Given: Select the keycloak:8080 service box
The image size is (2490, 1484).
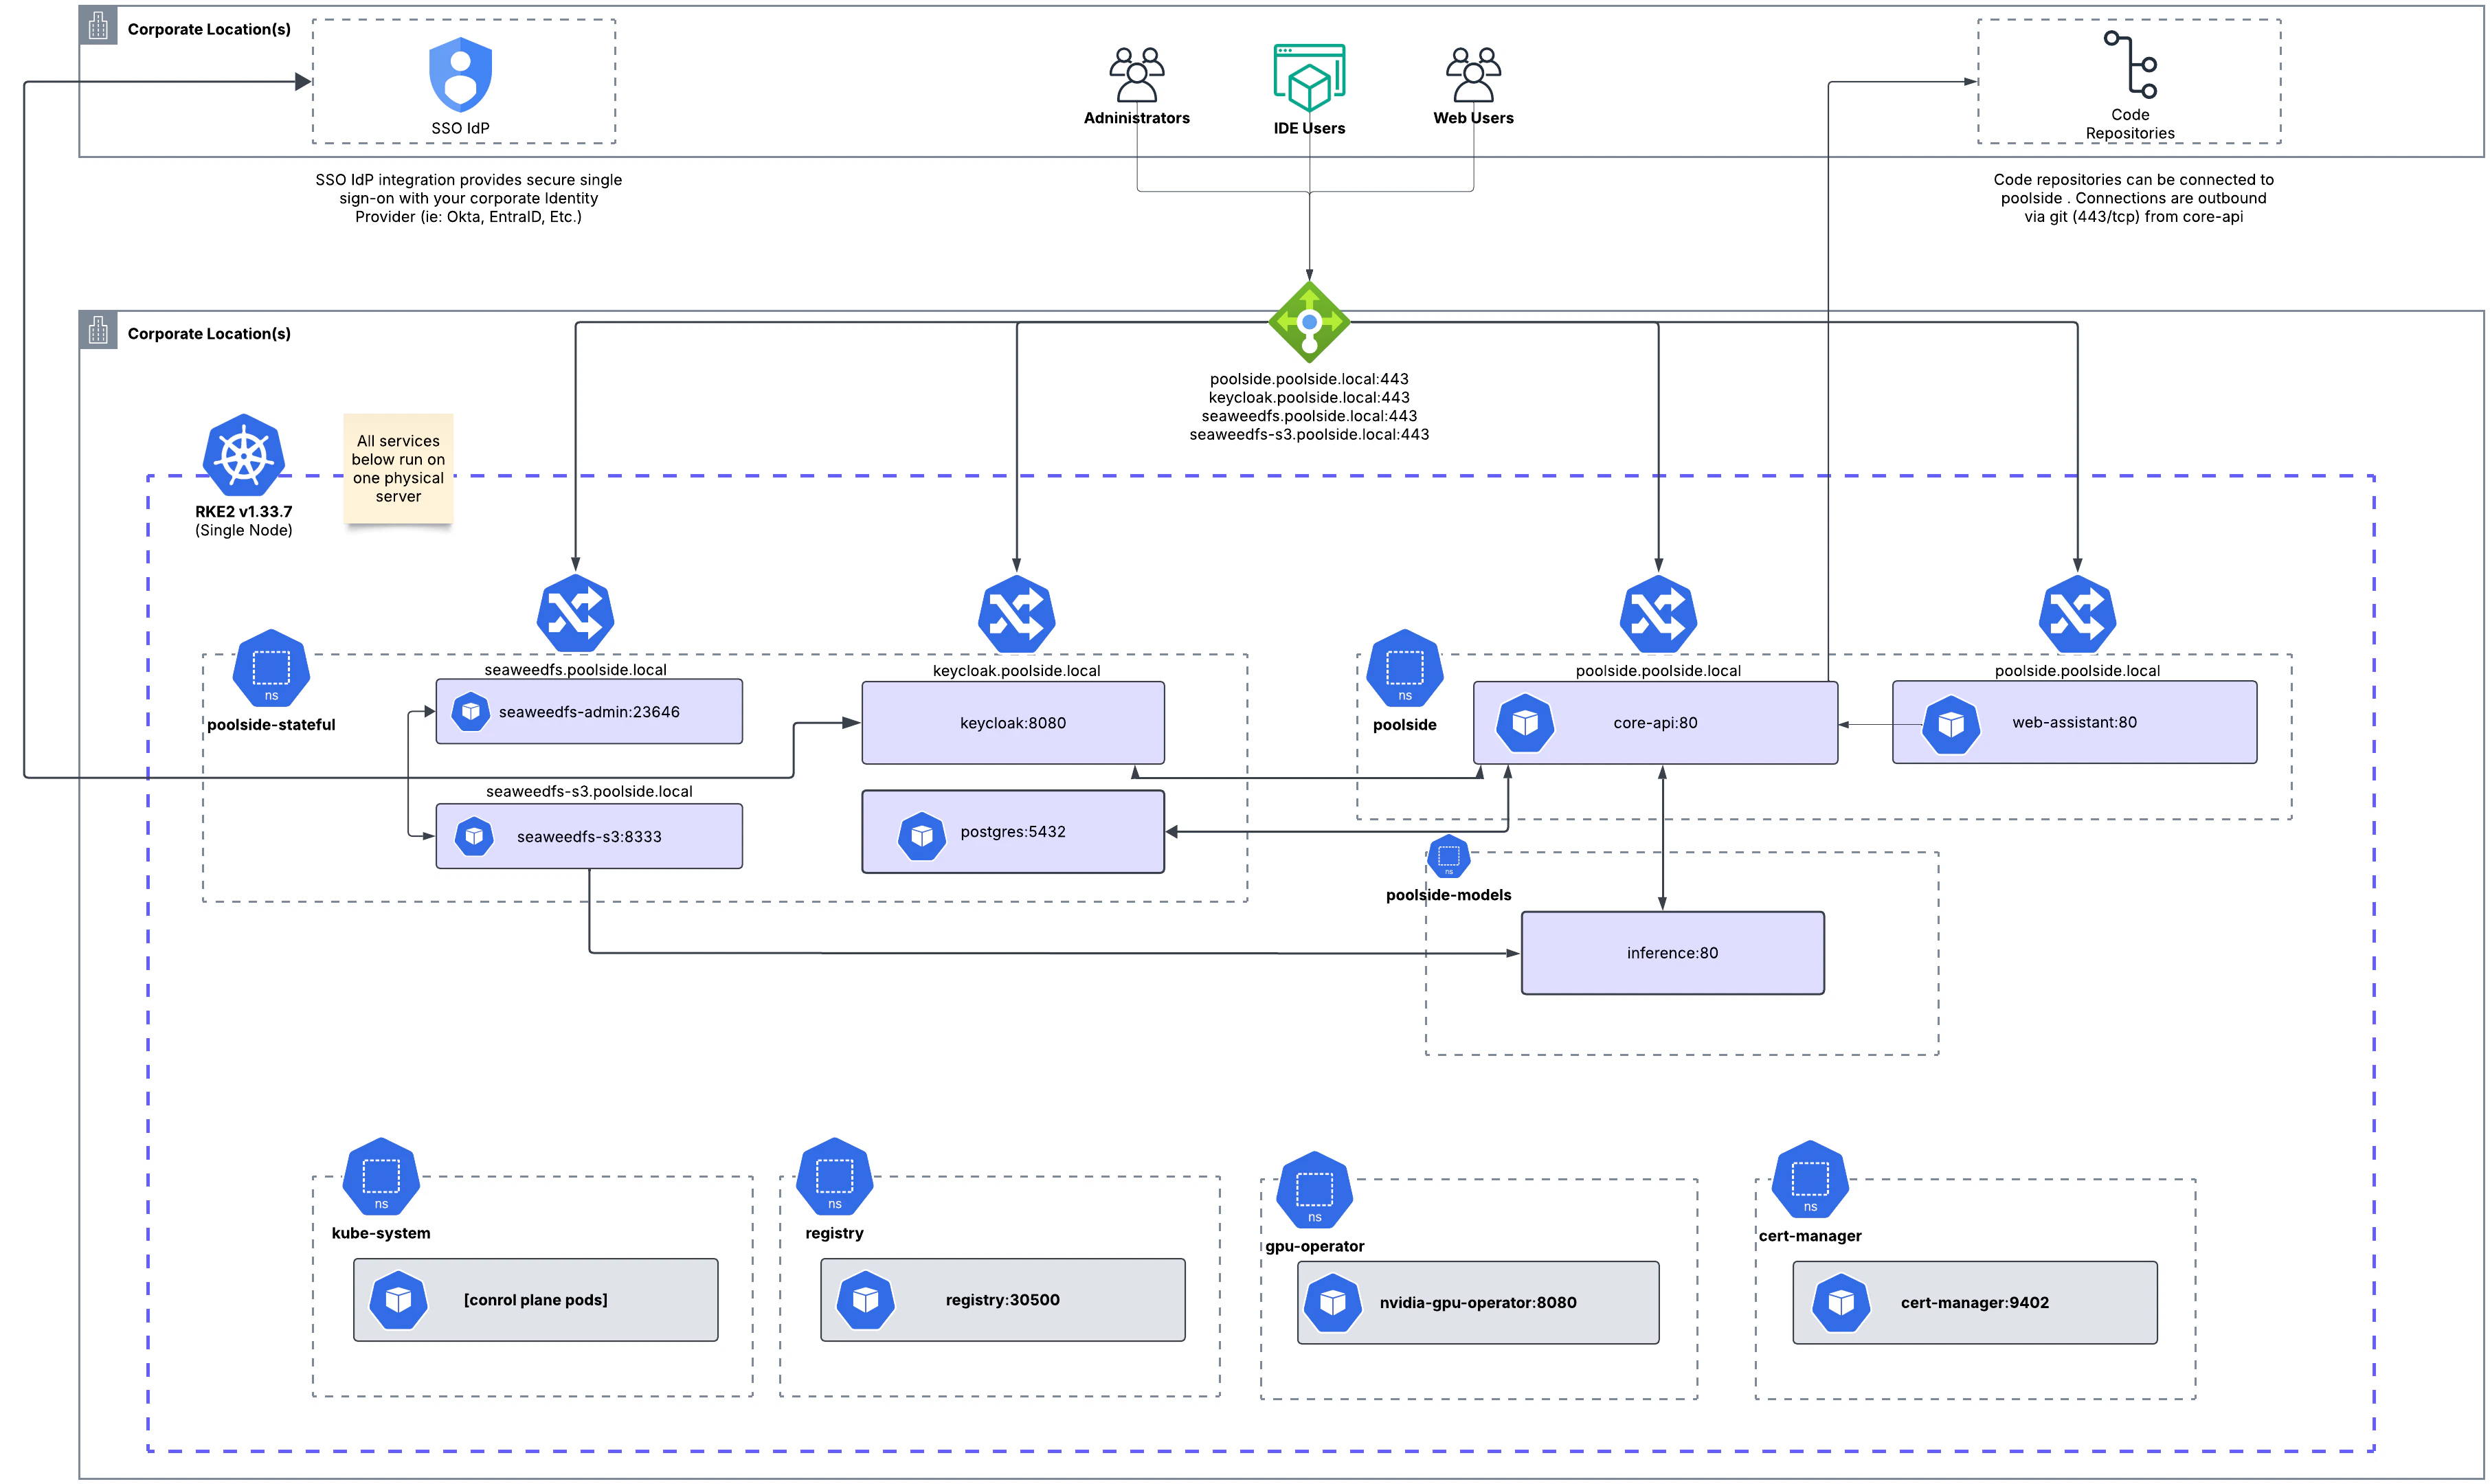Looking at the screenshot, I should (x=1012, y=723).
